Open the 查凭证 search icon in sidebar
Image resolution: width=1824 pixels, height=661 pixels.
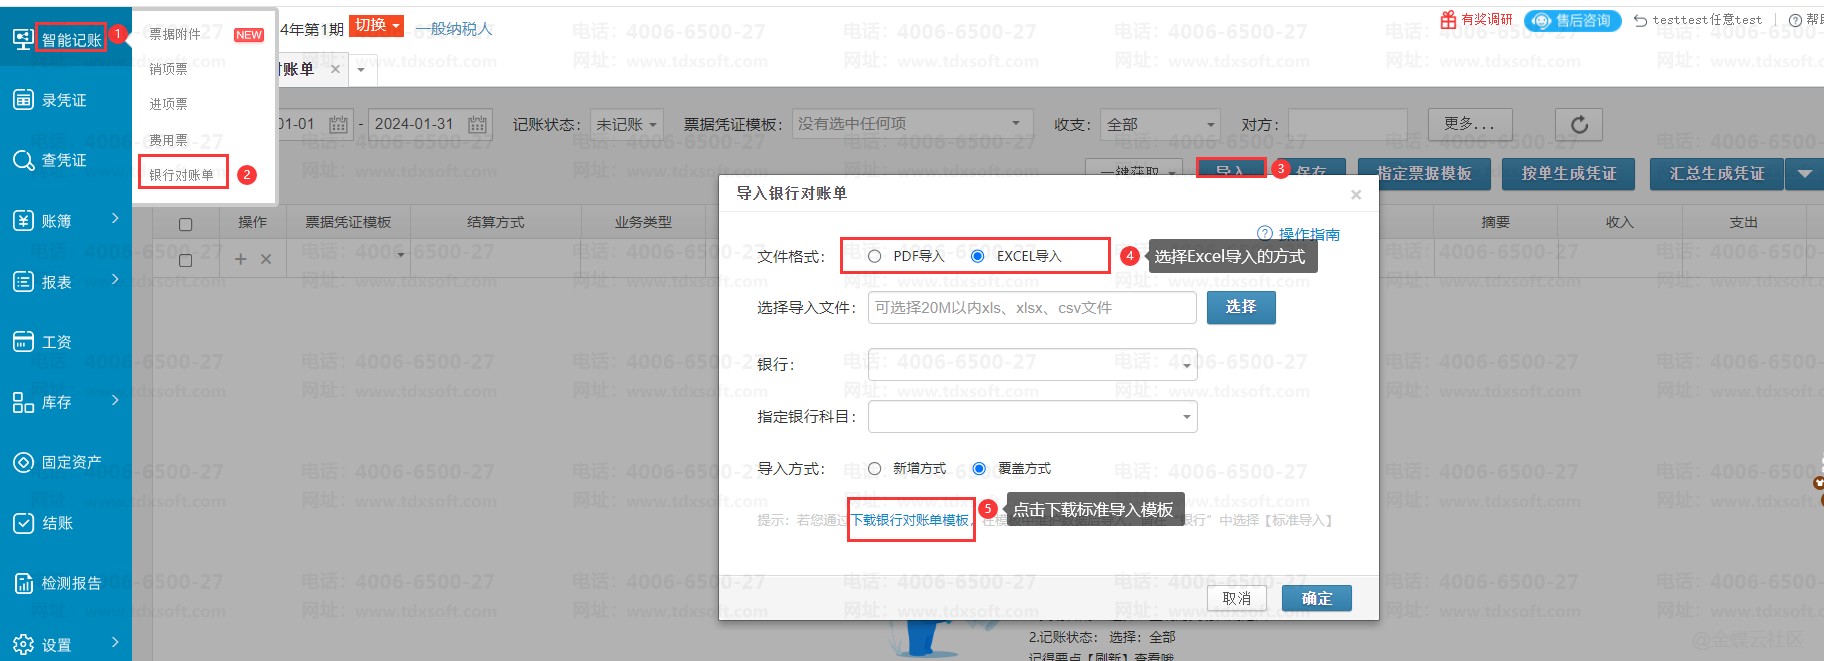24,160
